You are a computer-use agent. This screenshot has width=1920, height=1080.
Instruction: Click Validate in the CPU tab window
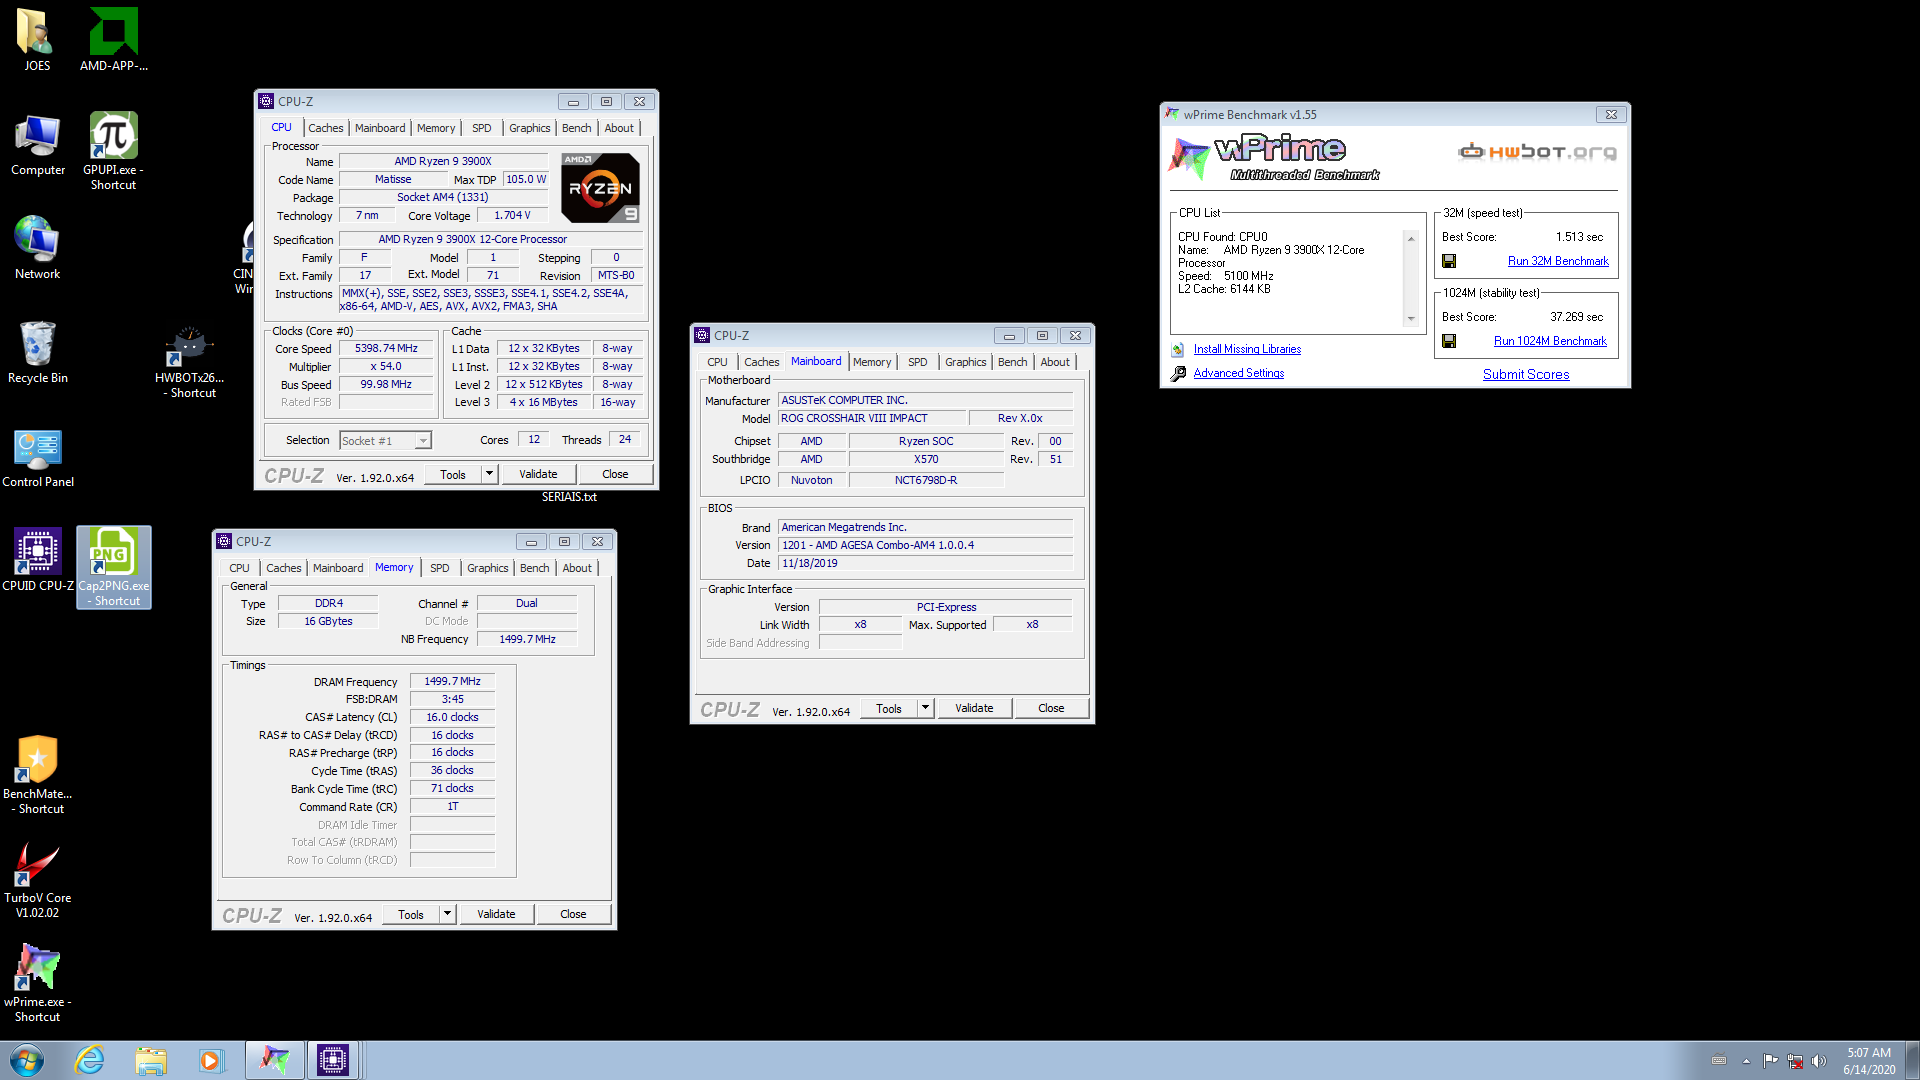[x=538, y=474]
